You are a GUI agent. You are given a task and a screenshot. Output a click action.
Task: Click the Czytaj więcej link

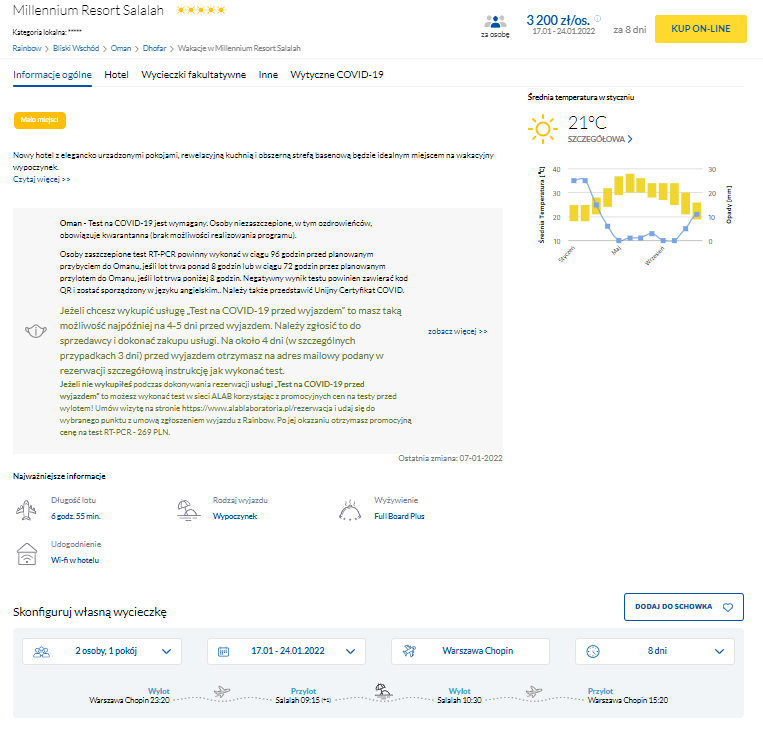[x=42, y=180]
